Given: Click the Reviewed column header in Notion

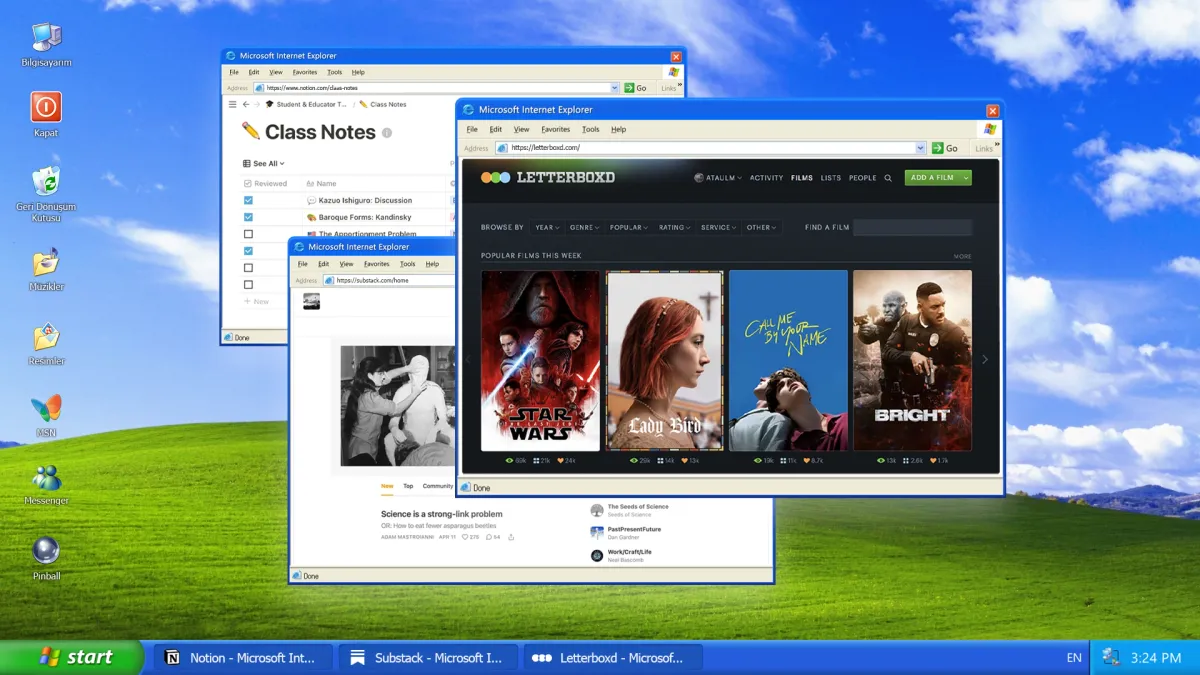Looking at the screenshot, I should click(265, 184).
